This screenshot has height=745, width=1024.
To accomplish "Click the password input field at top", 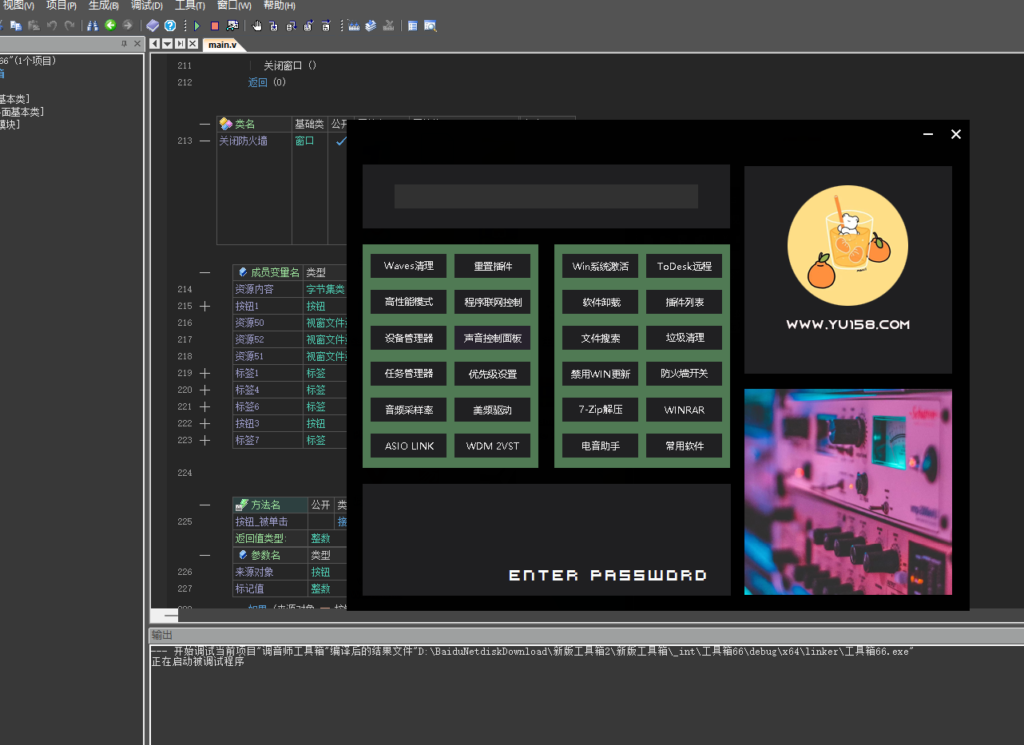I will pyautogui.click(x=546, y=196).
